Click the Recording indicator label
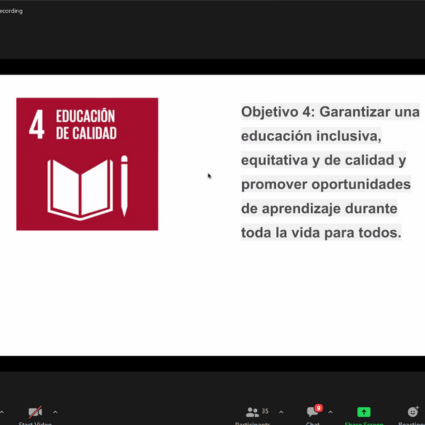 pos(11,11)
